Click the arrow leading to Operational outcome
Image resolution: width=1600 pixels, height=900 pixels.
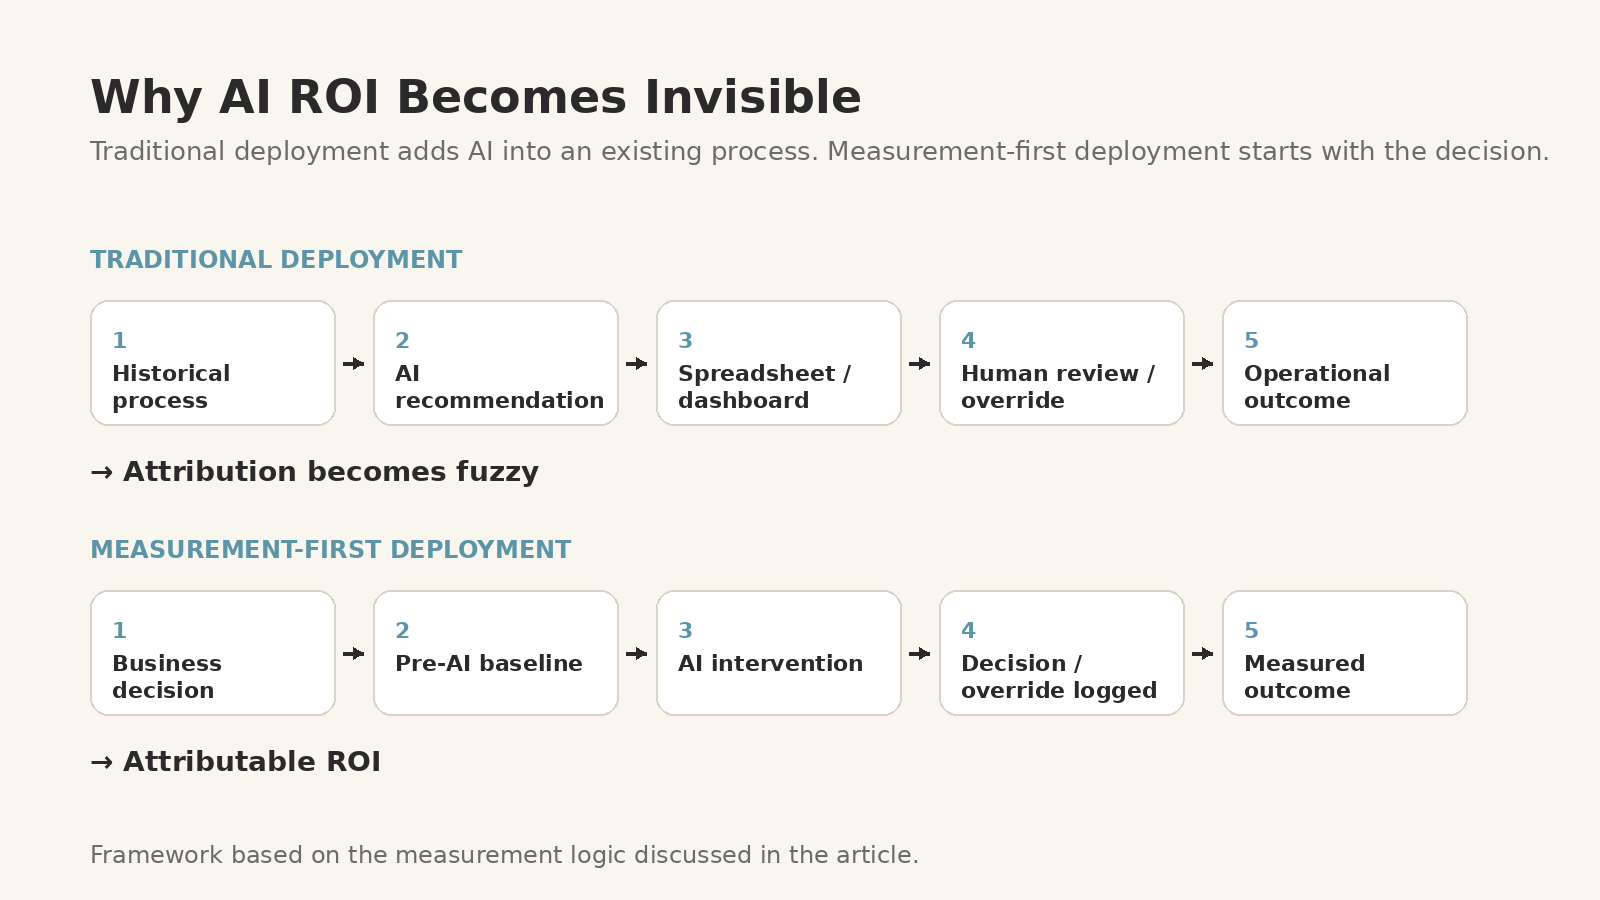[x=1203, y=364]
